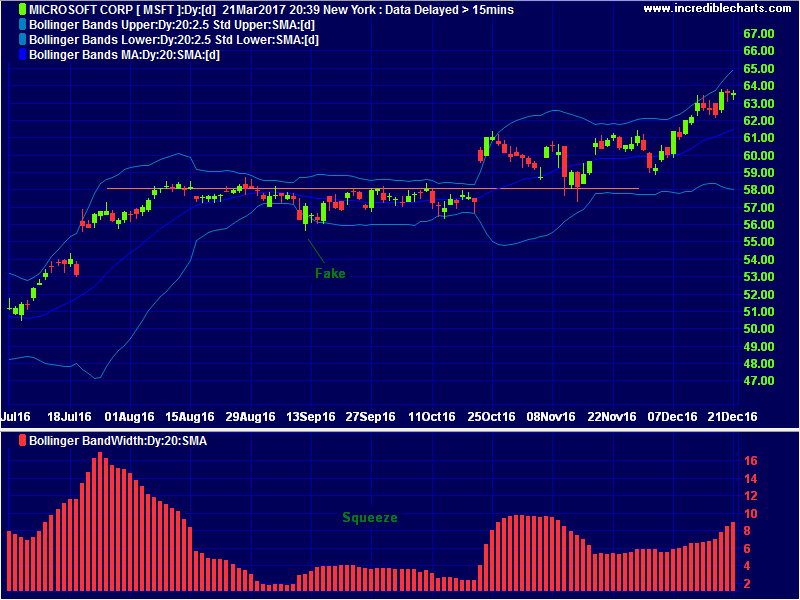
Task: Click the 65.00 price axis label
Action: tap(759, 68)
